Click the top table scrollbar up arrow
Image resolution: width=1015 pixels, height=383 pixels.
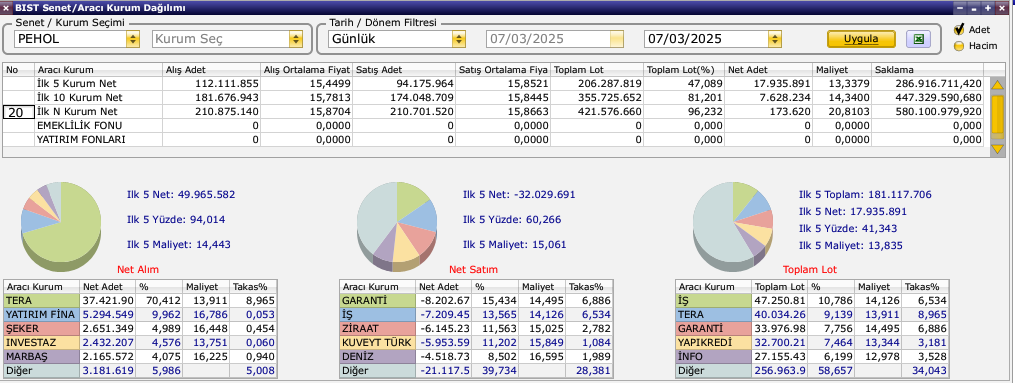998,84
